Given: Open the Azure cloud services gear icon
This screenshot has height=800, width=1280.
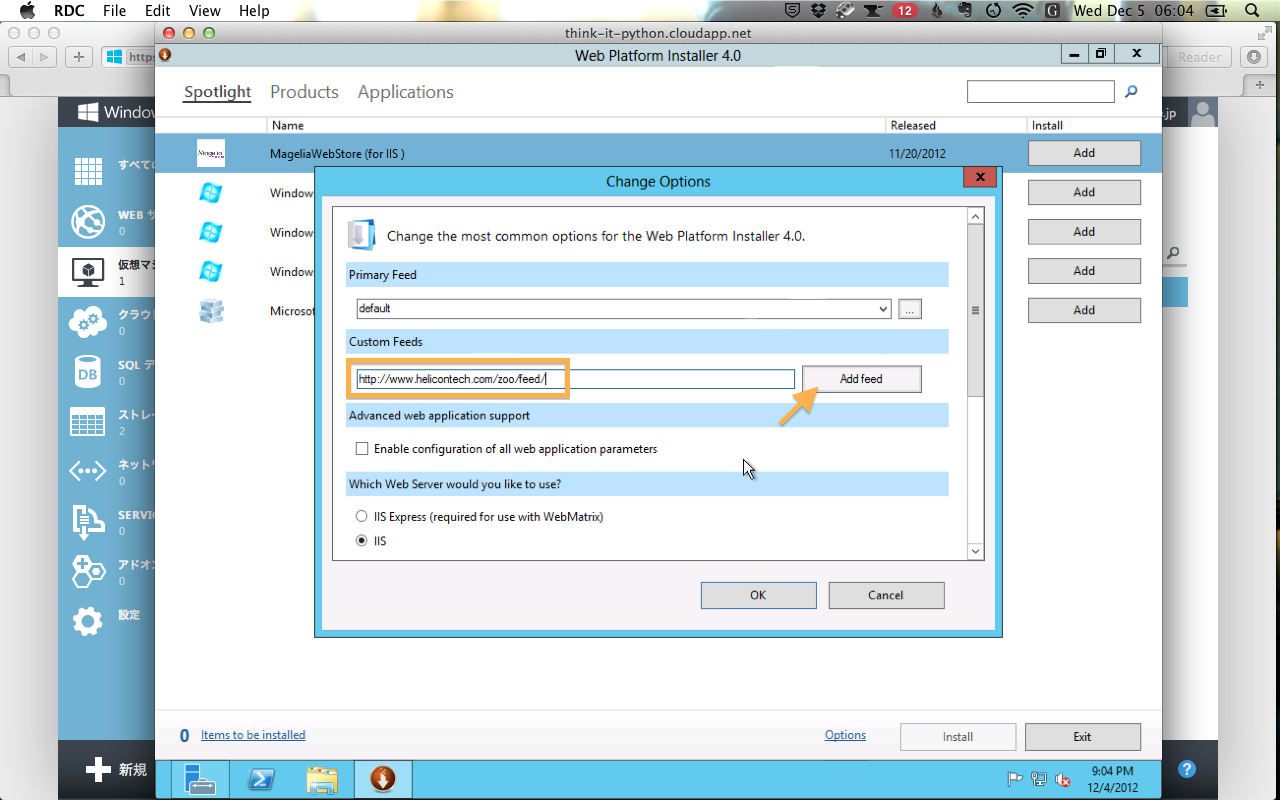Looking at the screenshot, I should (x=88, y=321).
